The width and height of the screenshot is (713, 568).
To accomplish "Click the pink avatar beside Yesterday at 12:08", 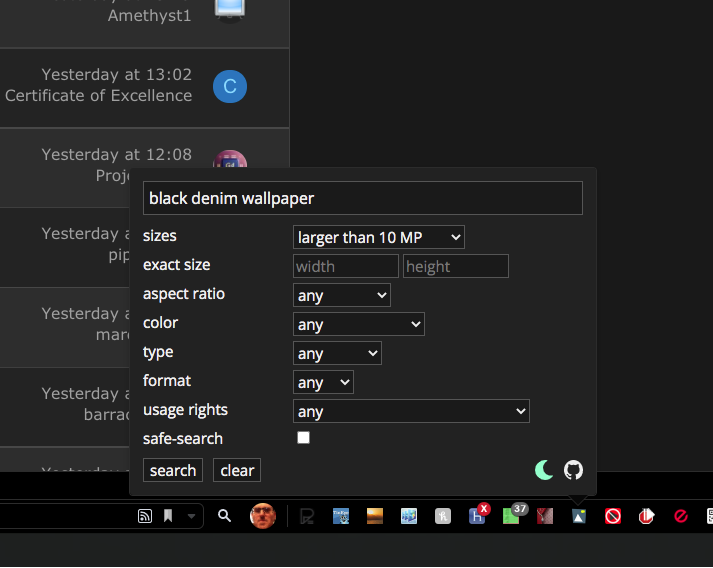I will click(x=230, y=159).
